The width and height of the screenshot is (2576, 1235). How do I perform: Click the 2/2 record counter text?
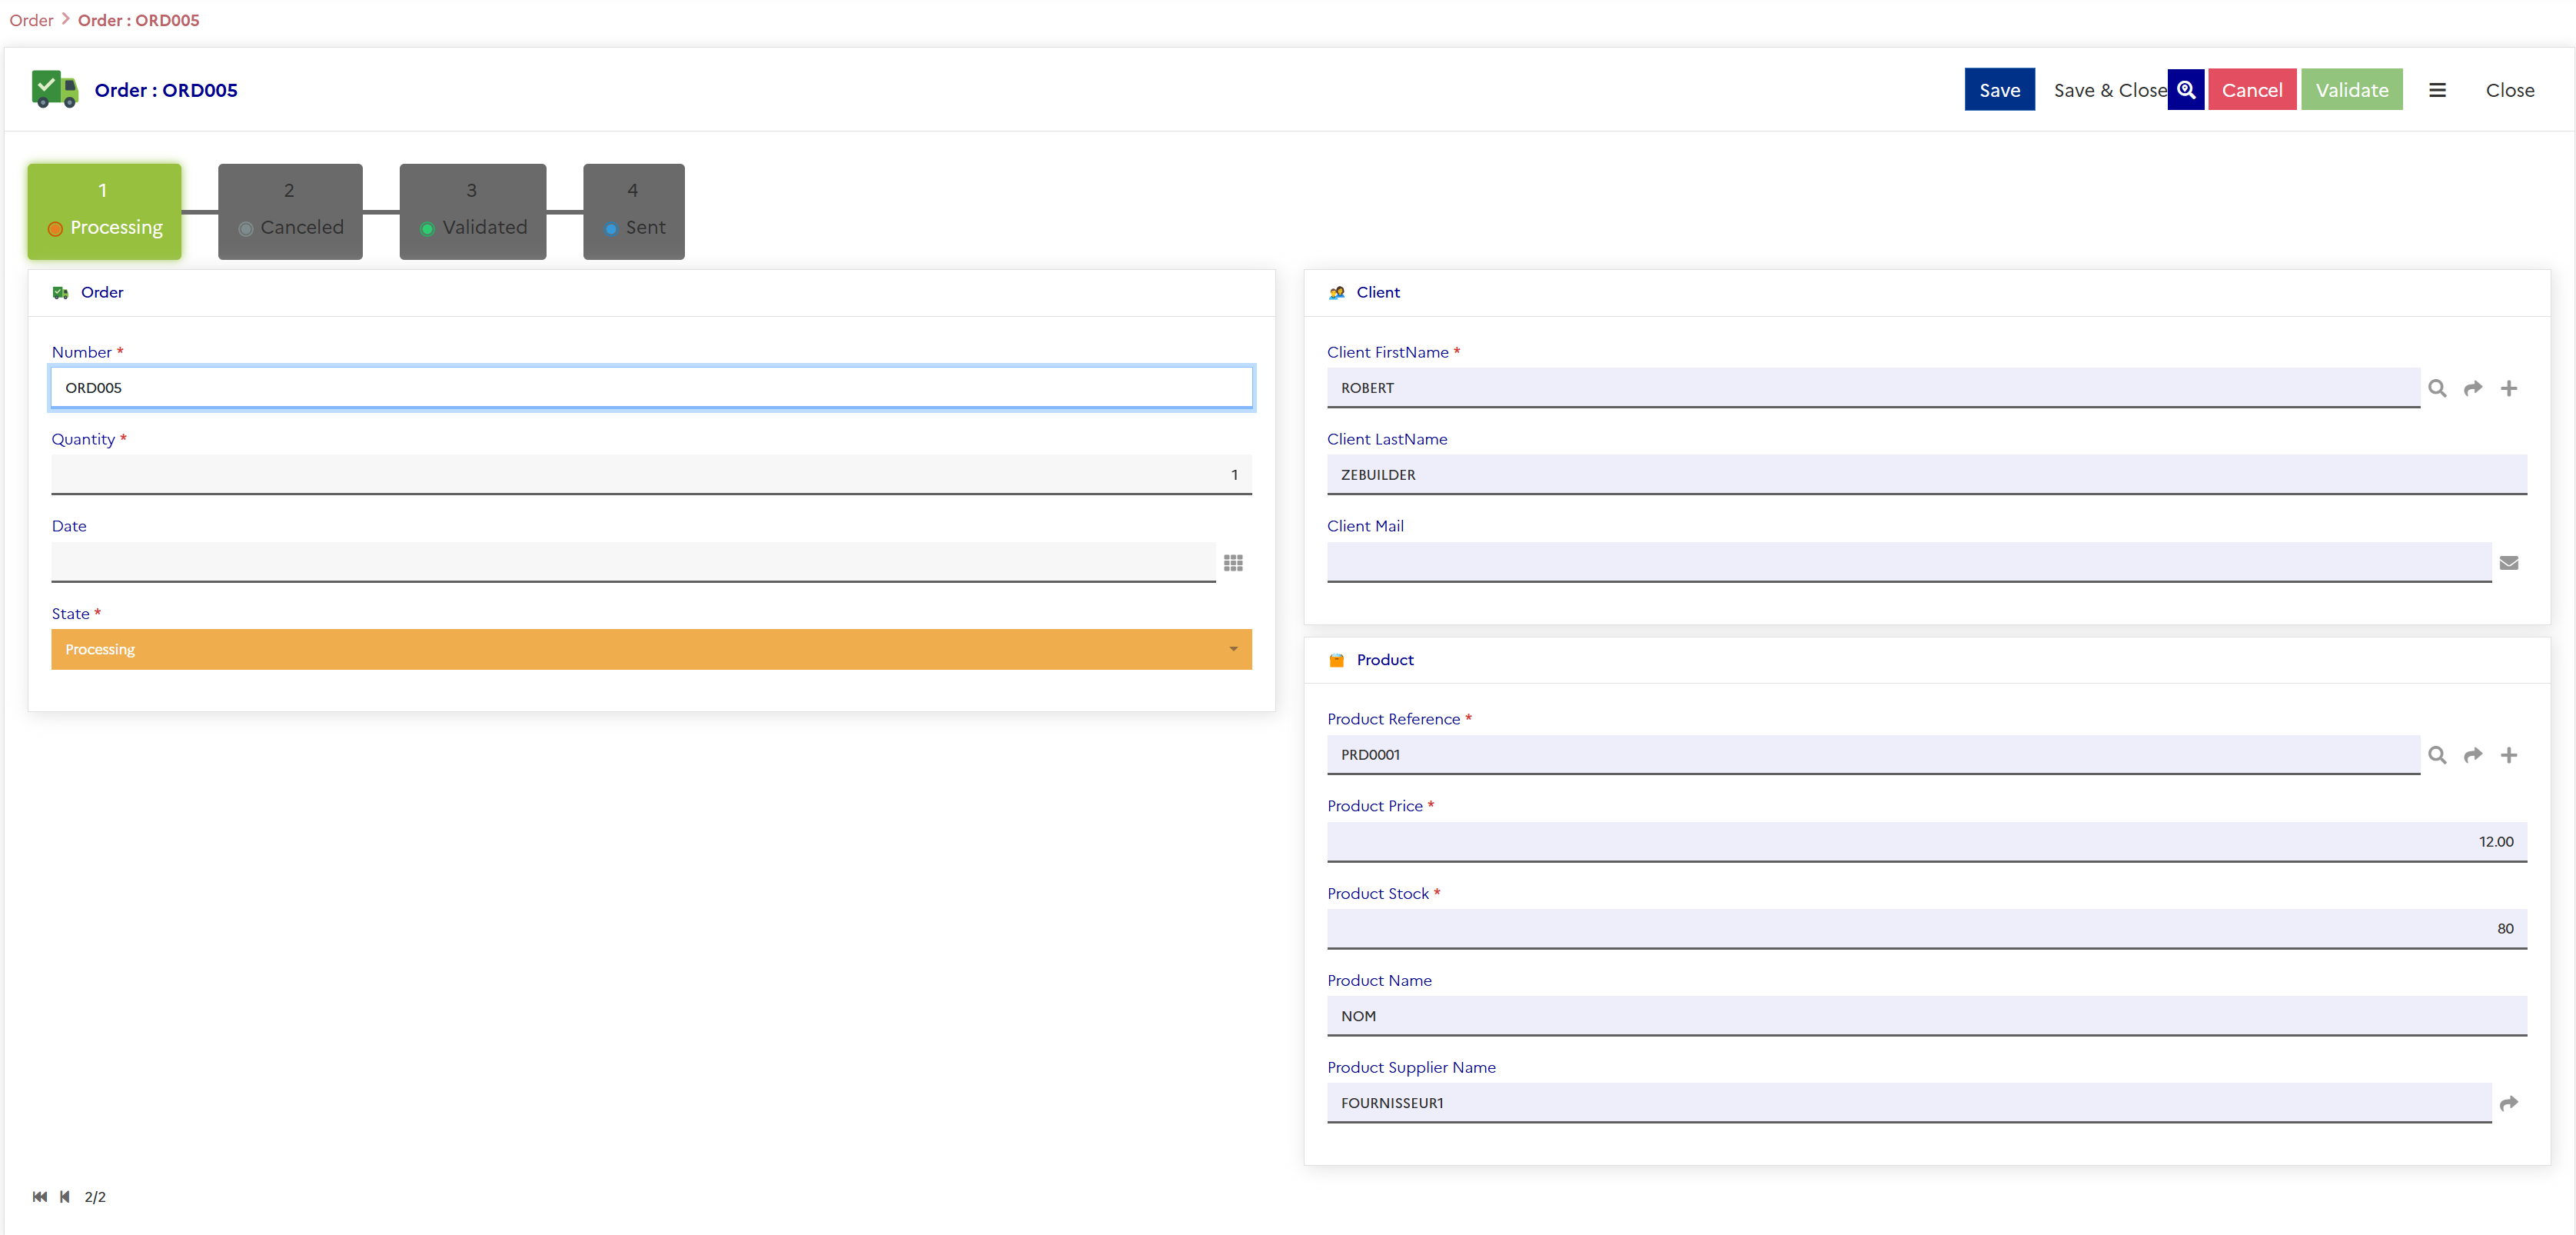coord(95,1197)
